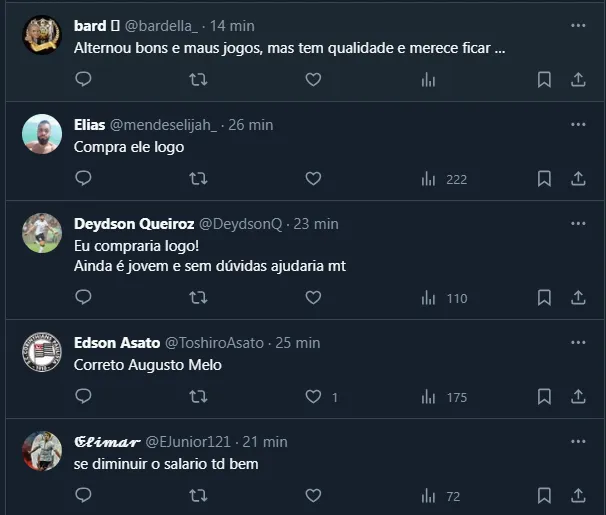Open Deydson Queiroz's profile picture

coord(42,233)
